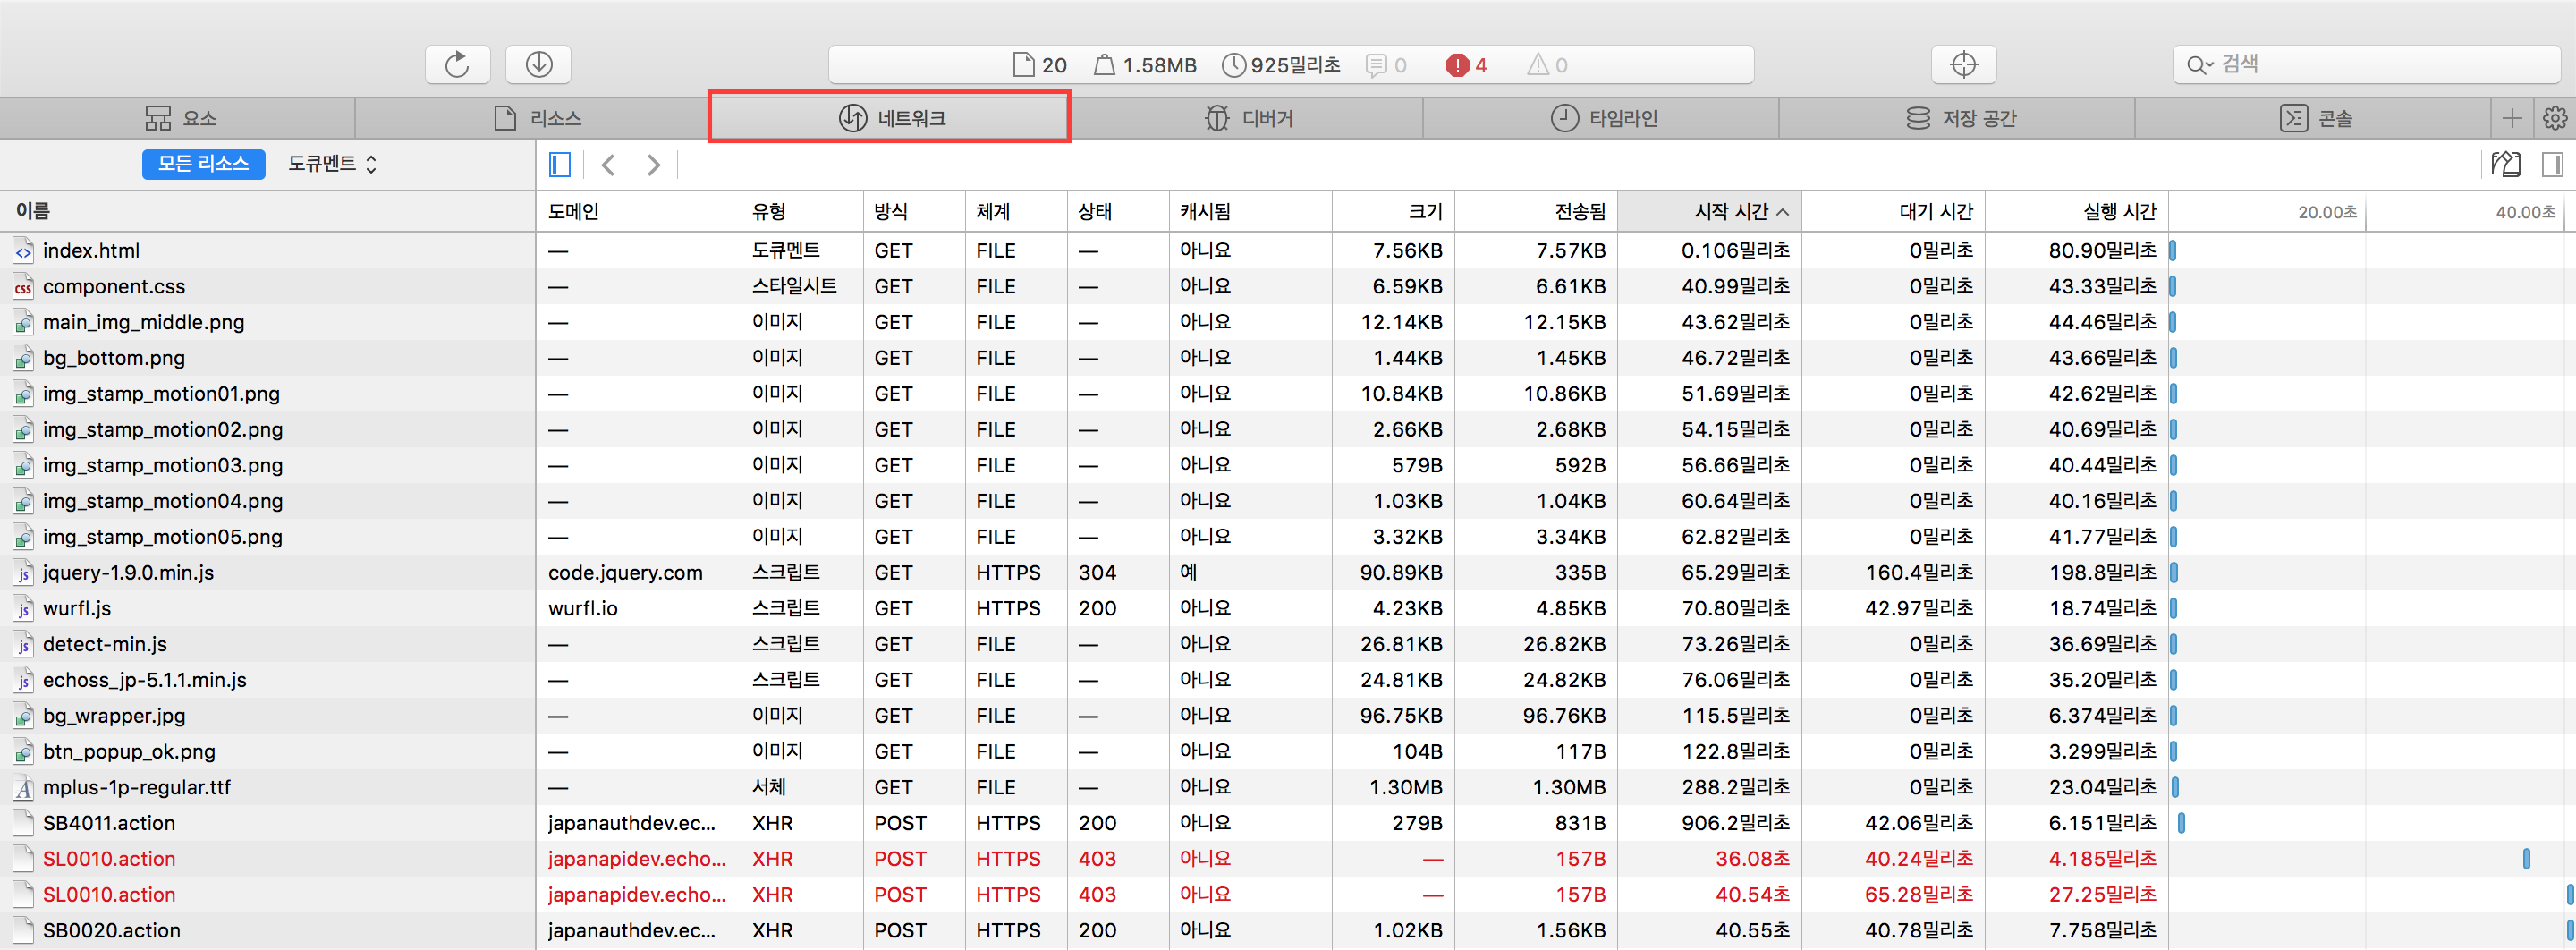Select the mplus-1p-regular.ttf font icon
Screen dimensions: 2576x950
23,788
